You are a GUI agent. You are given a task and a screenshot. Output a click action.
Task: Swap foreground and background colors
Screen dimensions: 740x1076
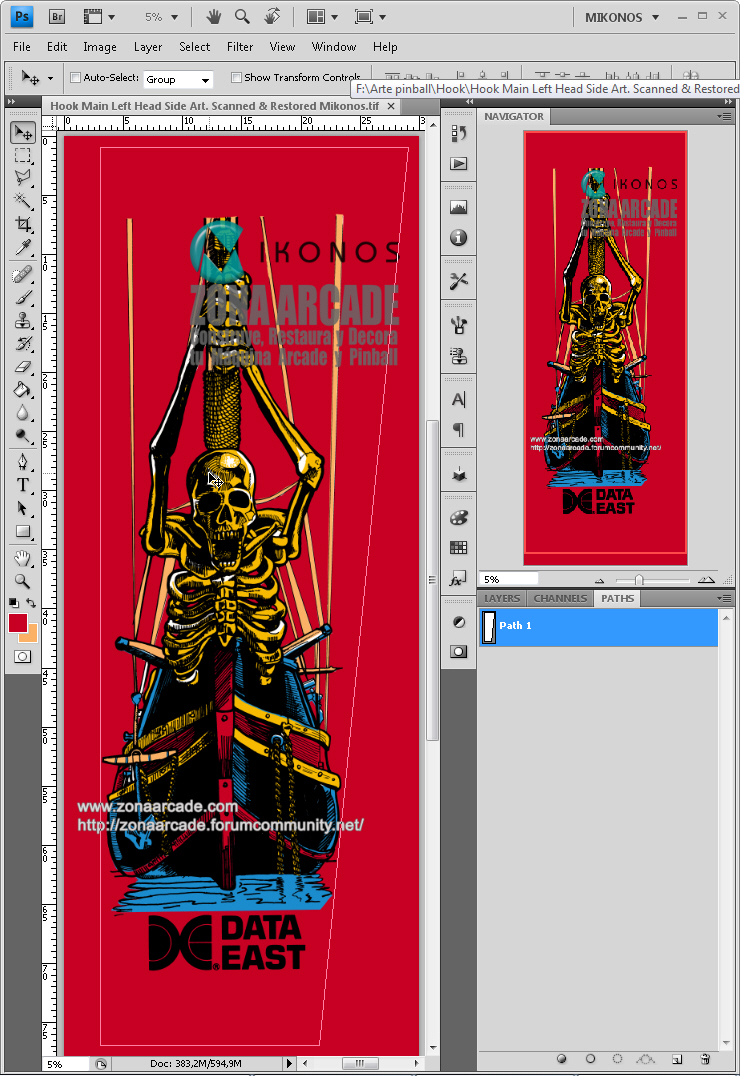pyautogui.click(x=31, y=603)
